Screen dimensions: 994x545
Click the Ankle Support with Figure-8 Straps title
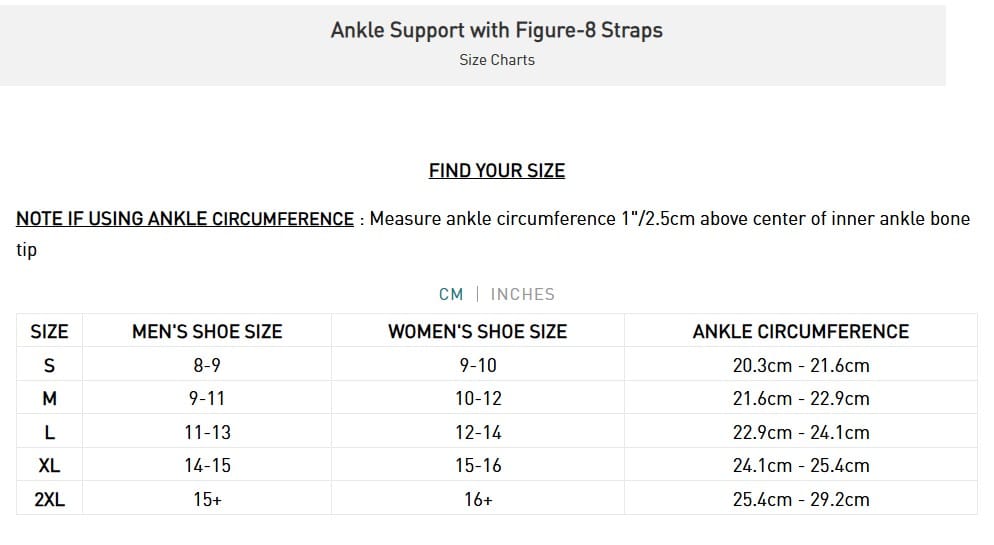tap(497, 30)
